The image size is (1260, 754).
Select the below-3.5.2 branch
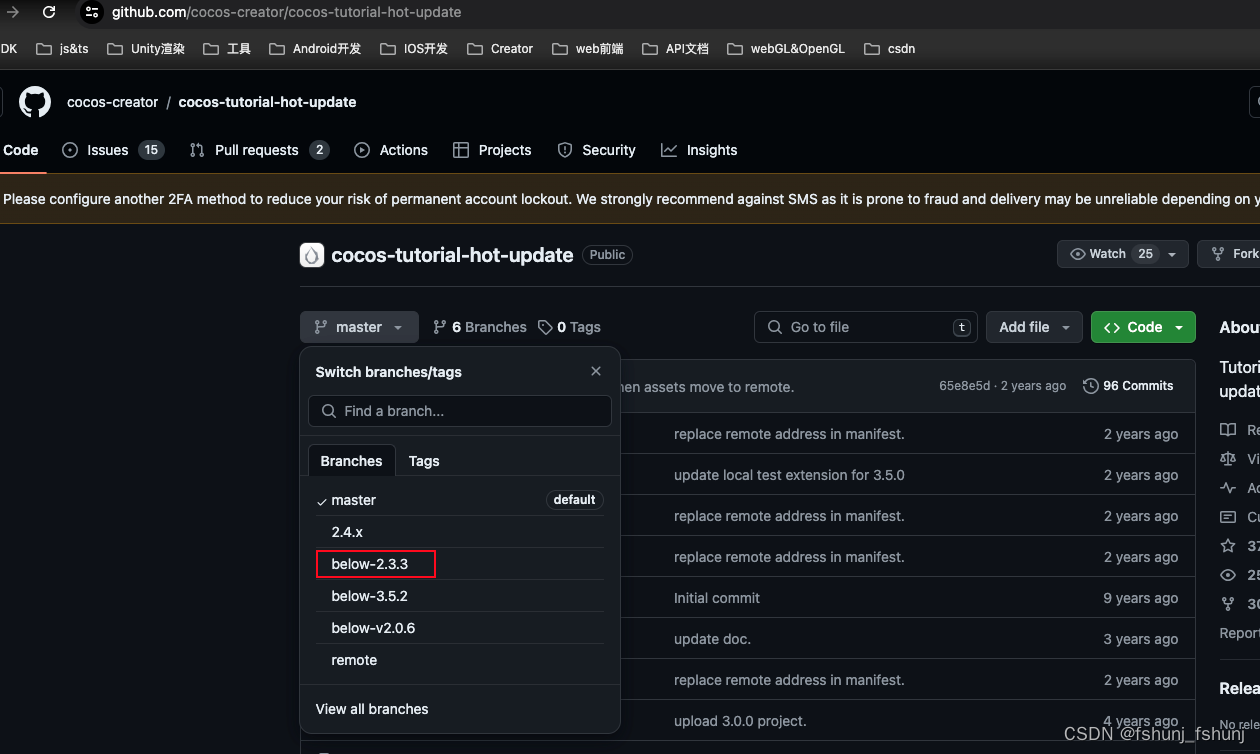tap(460, 596)
